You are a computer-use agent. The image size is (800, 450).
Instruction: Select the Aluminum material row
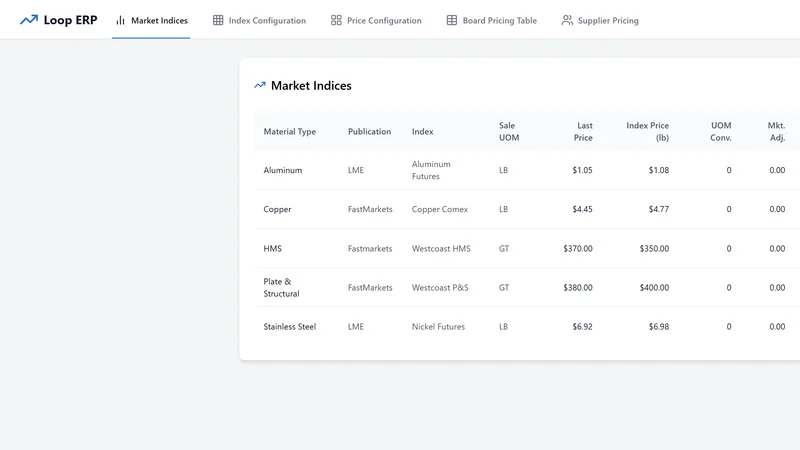pyautogui.click(x=527, y=170)
